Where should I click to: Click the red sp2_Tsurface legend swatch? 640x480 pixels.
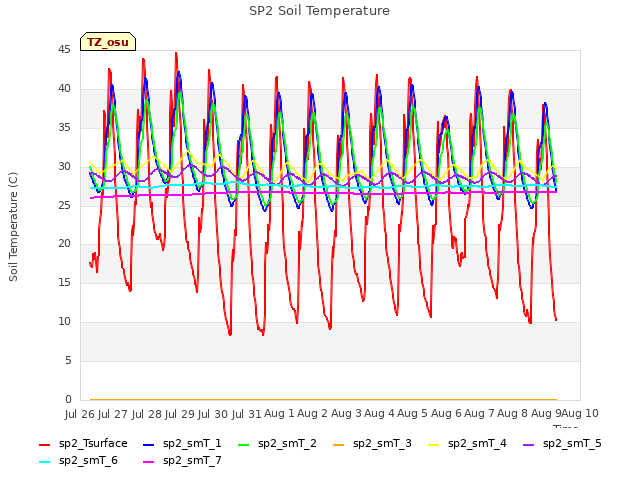click(x=44, y=444)
